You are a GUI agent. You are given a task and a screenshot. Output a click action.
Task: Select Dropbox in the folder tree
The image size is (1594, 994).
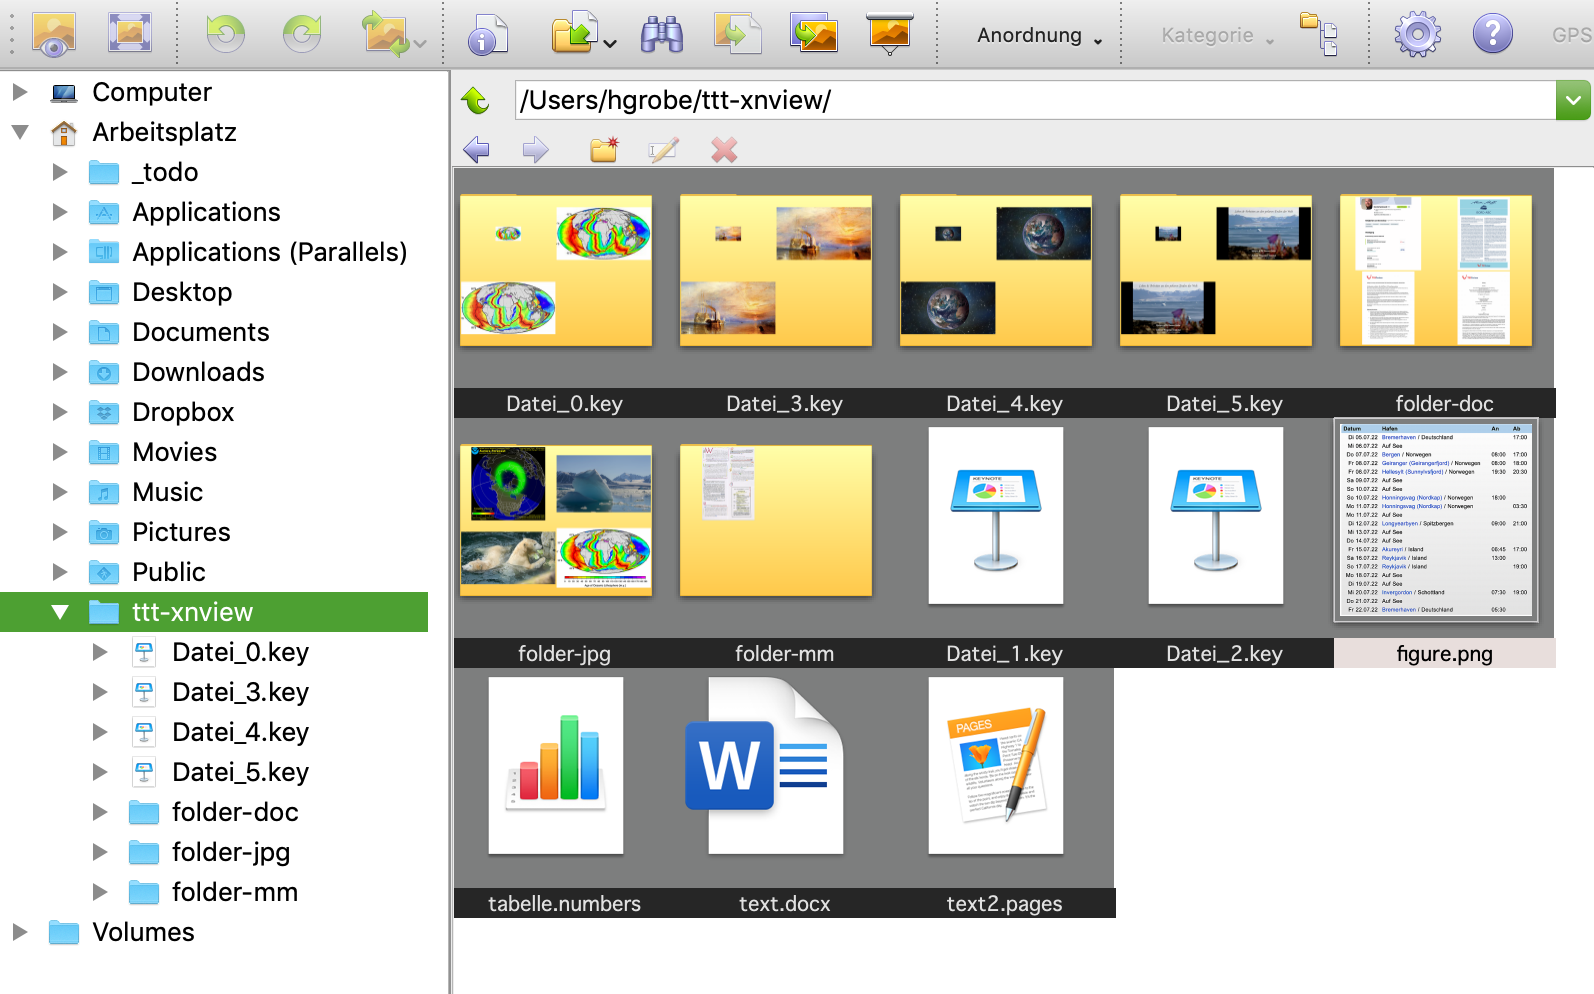(x=183, y=412)
